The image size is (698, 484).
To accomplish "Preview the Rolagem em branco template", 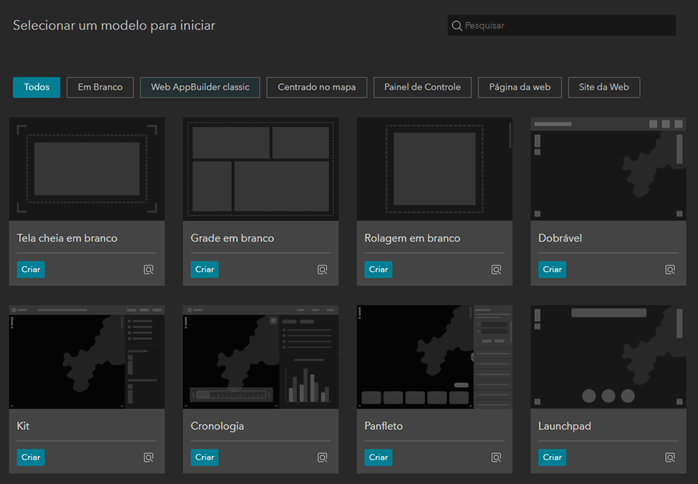I will (496, 269).
